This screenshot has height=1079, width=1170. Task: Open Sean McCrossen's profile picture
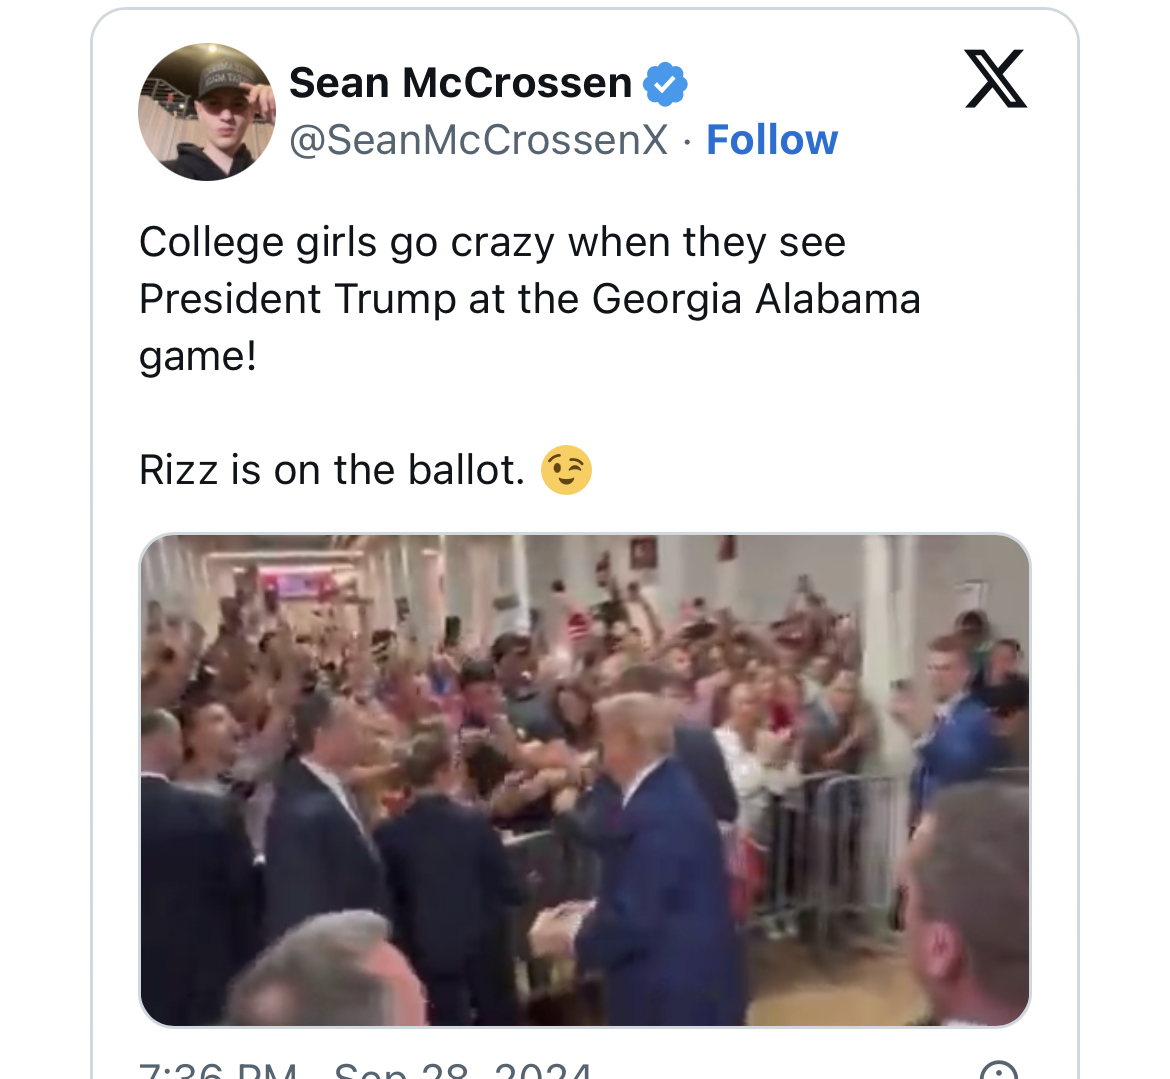point(206,112)
